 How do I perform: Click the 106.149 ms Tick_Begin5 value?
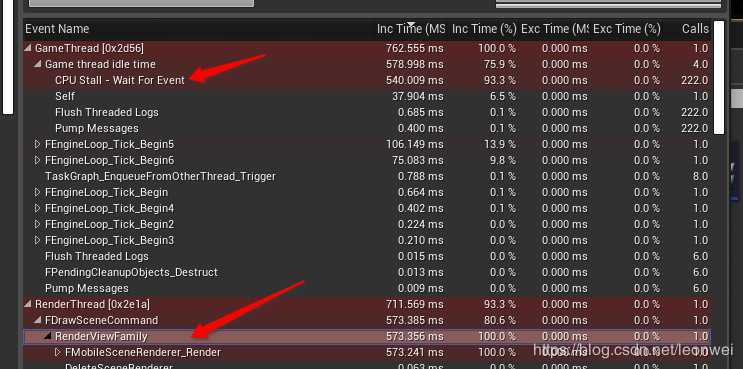[415, 144]
